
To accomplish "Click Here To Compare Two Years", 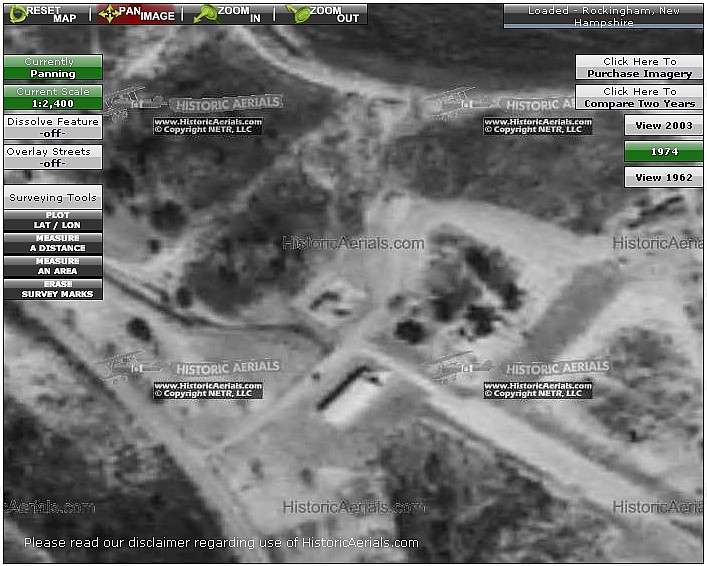I will point(639,97).
